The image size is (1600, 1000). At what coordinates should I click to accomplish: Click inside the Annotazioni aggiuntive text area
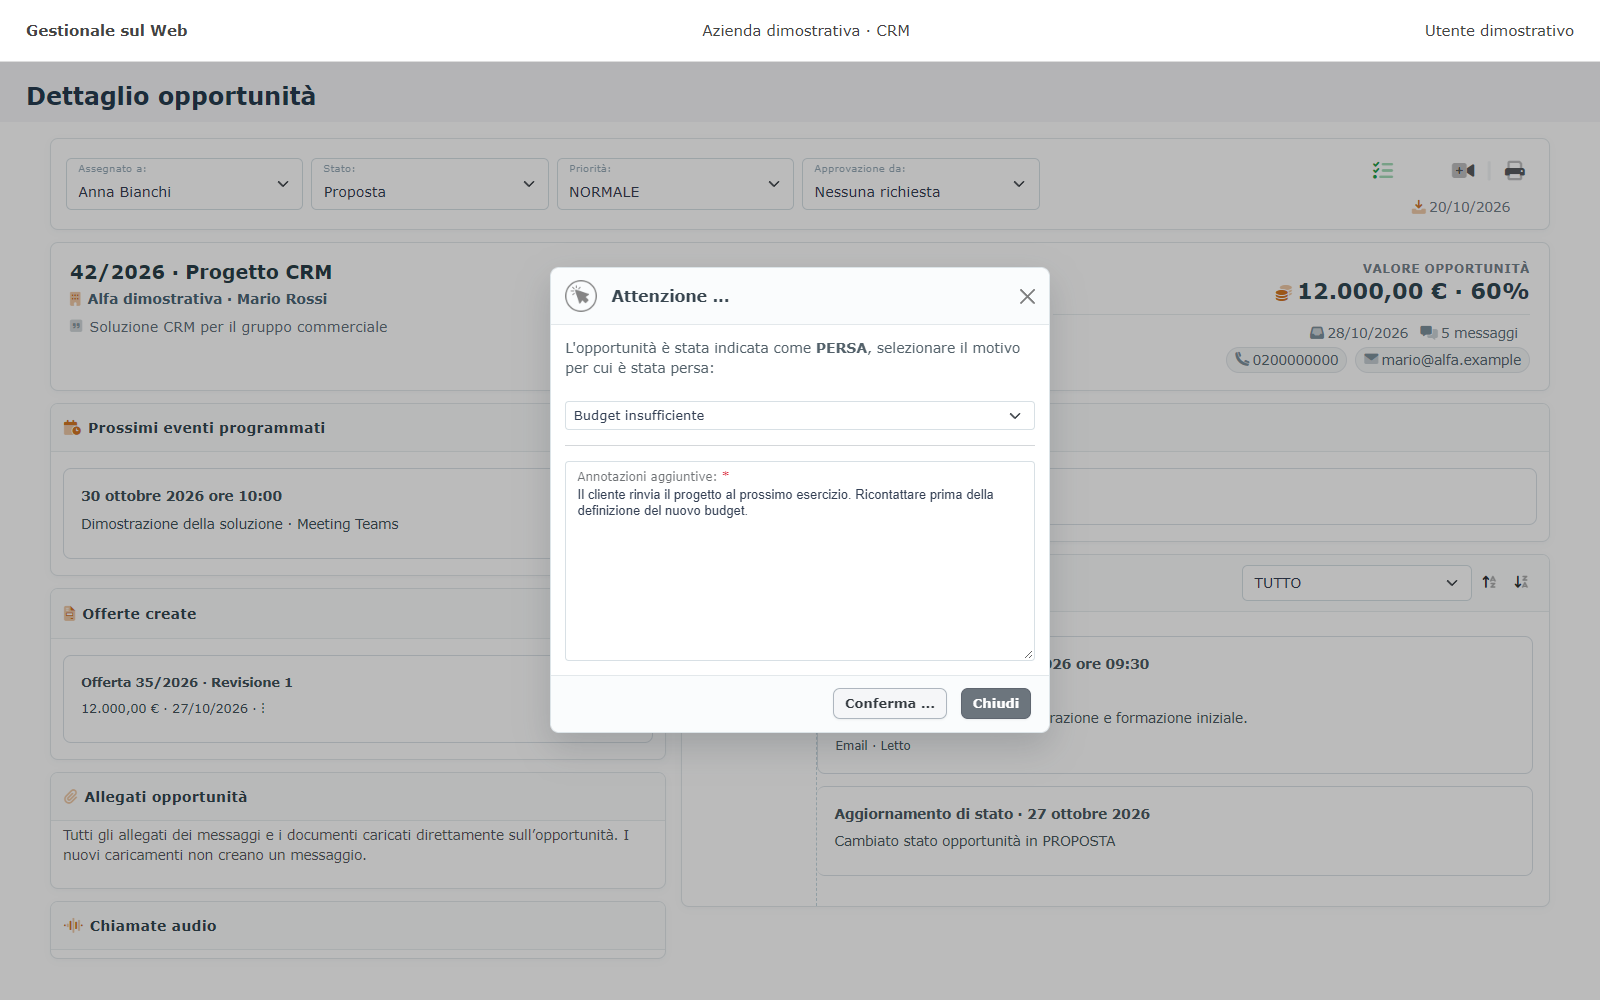[x=800, y=561]
